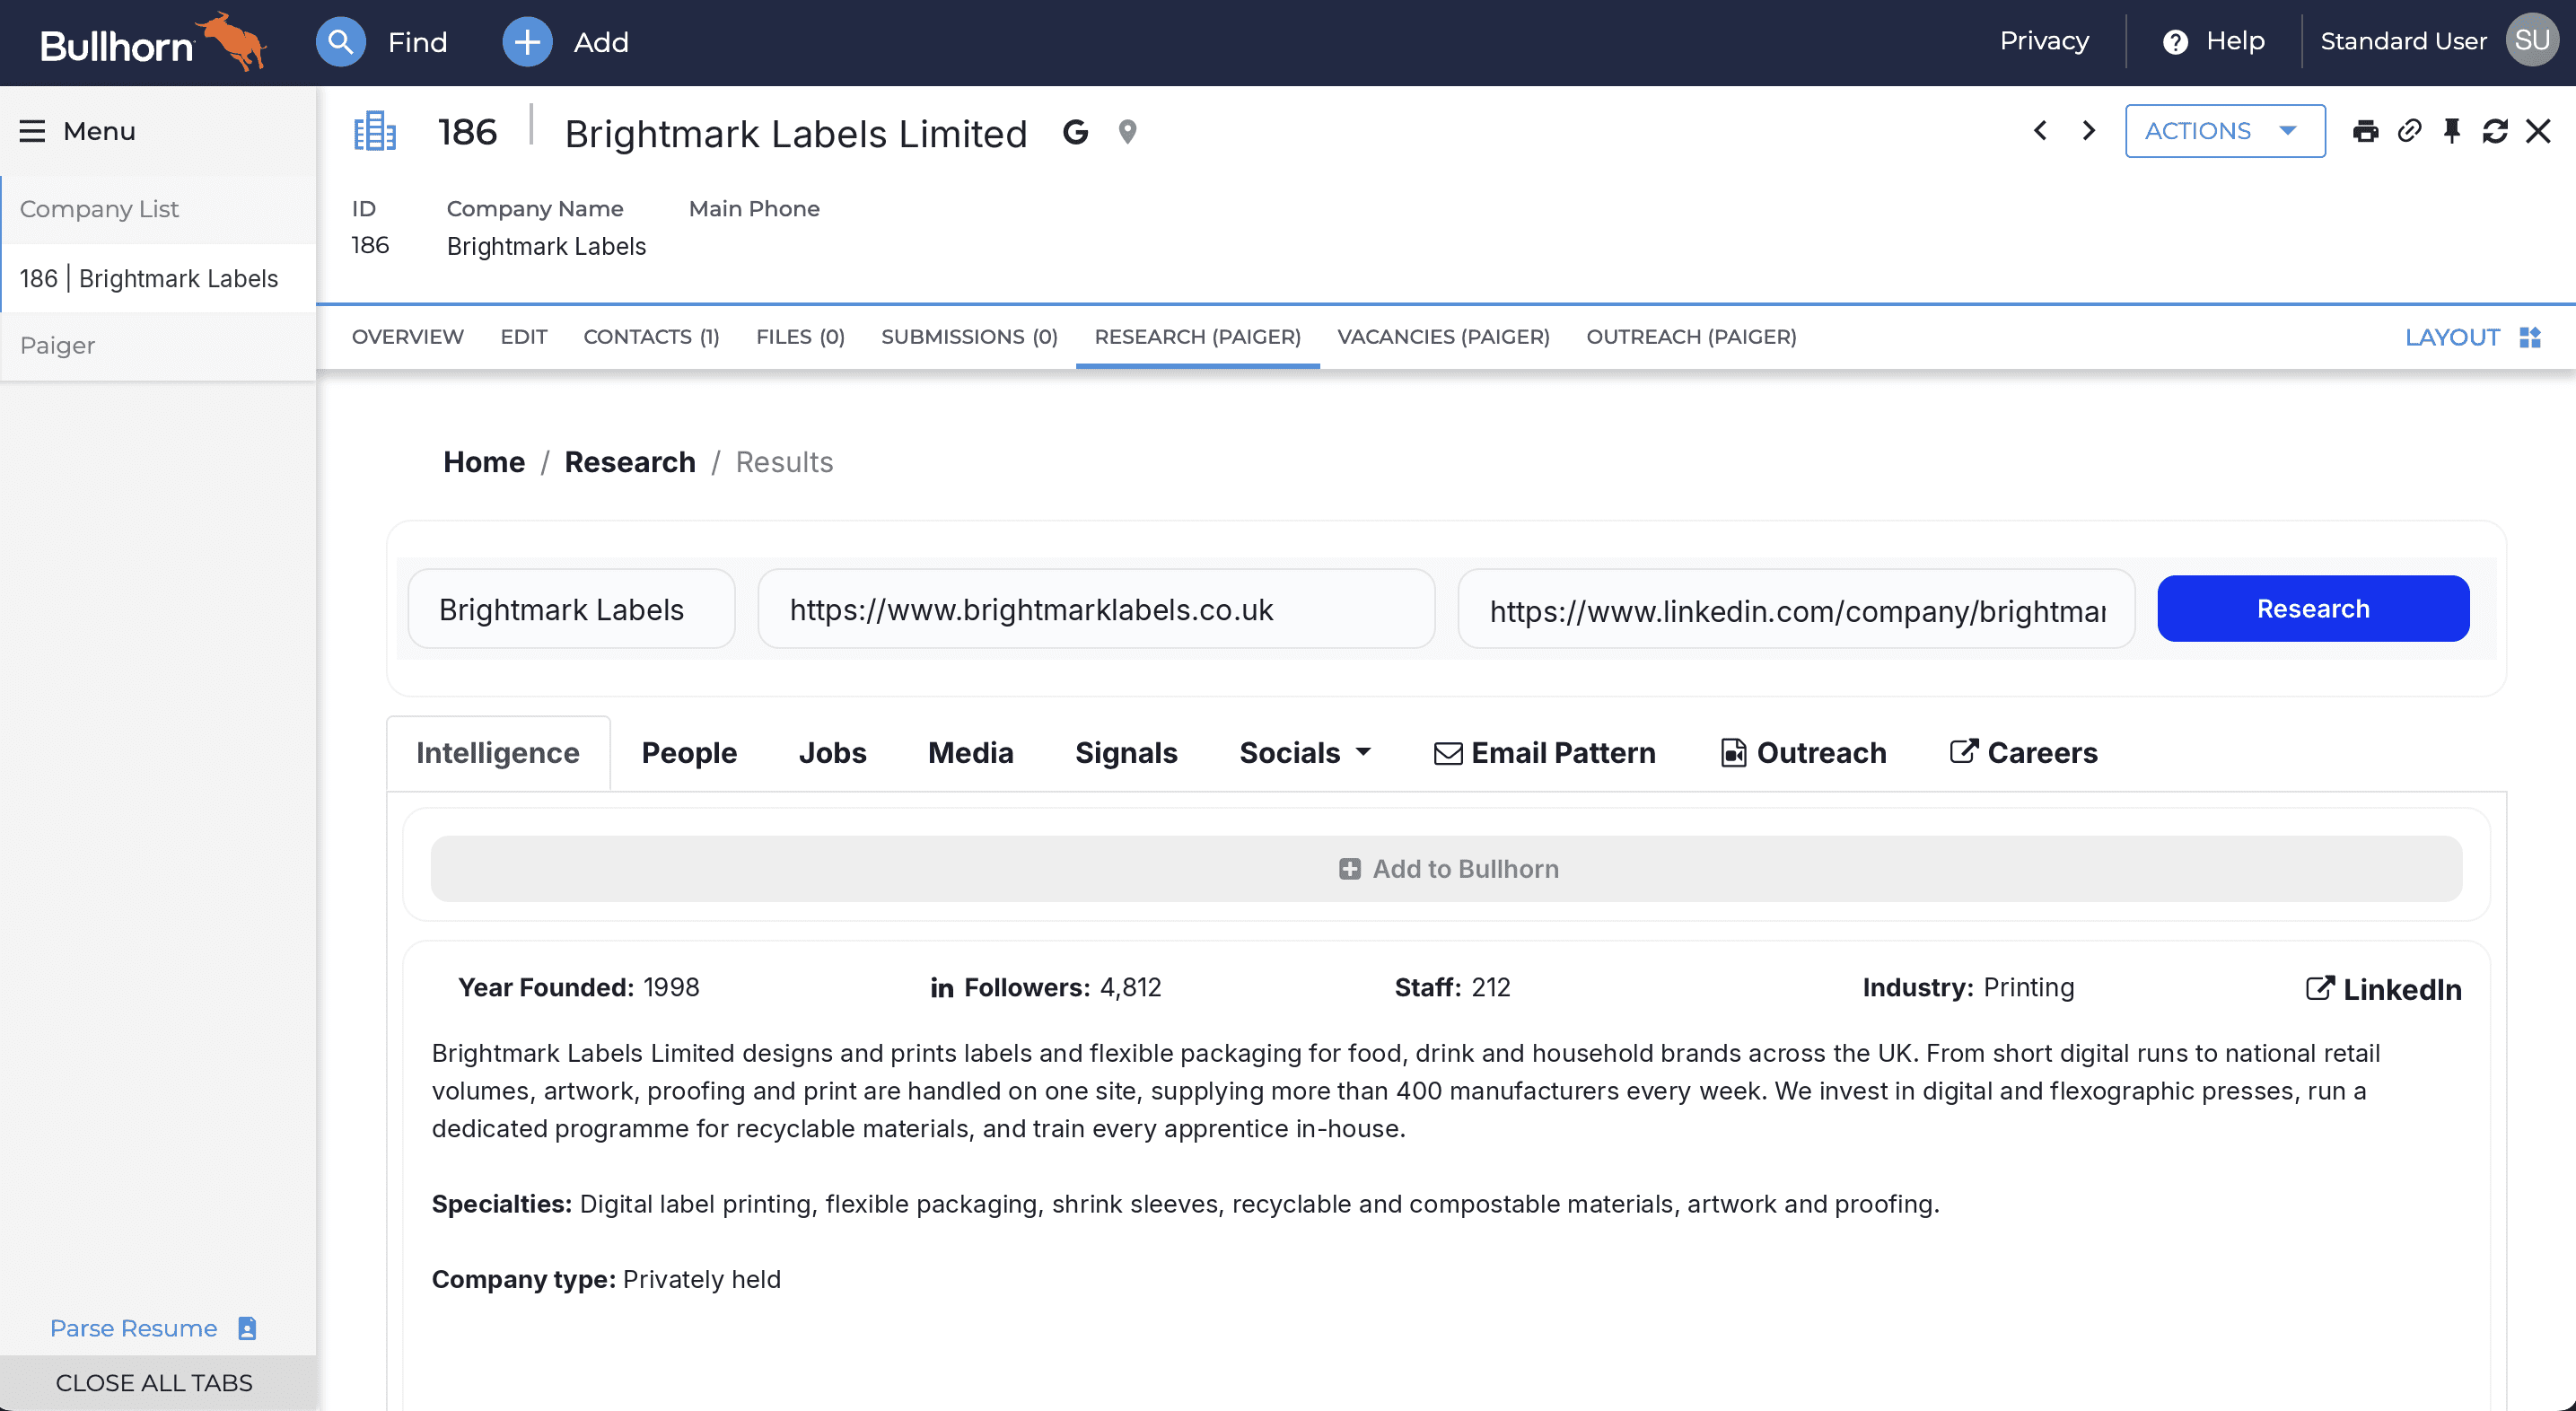Click the Parse Resume document icon
This screenshot has height=1411, width=2576.
point(247,1328)
